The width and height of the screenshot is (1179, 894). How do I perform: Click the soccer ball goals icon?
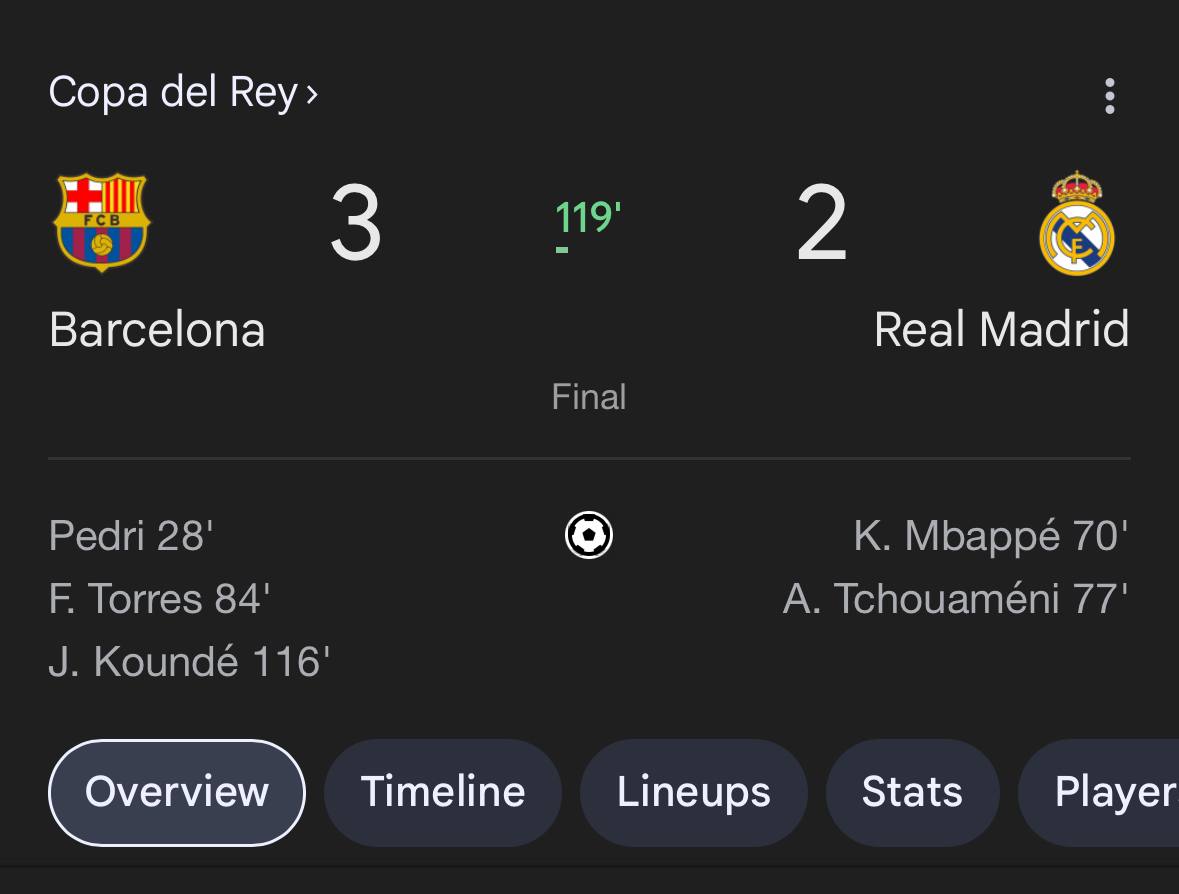[589, 535]
